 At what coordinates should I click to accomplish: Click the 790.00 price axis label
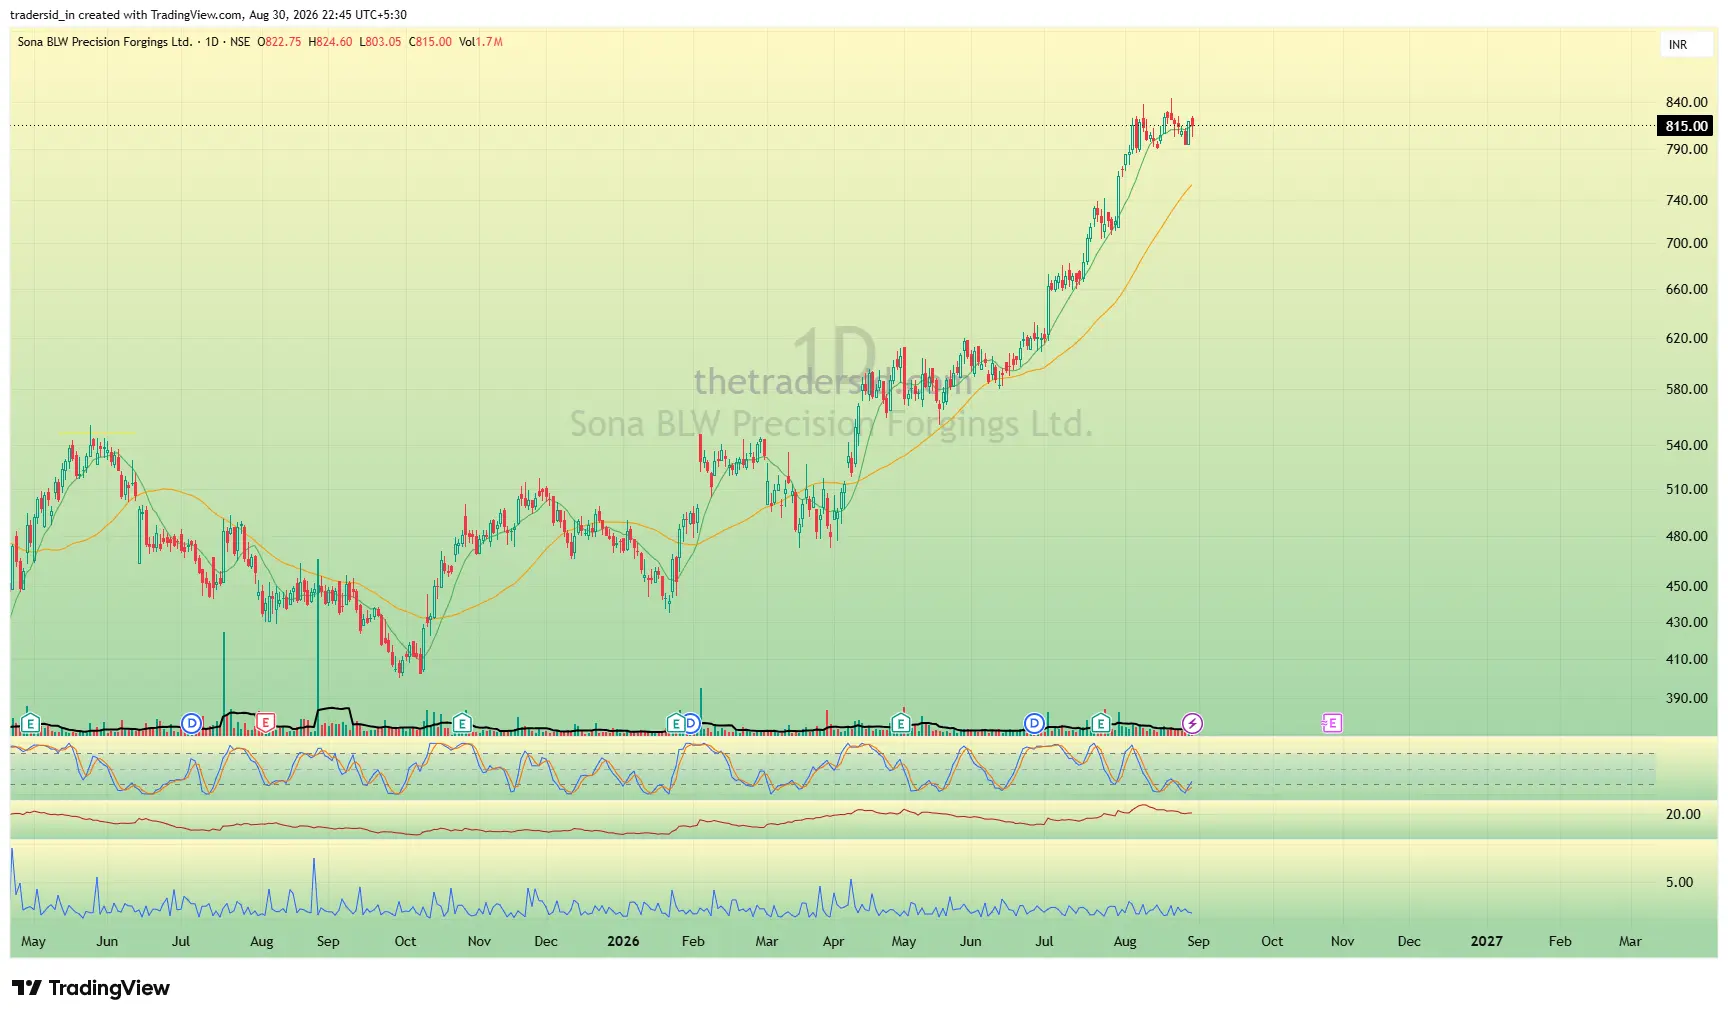[1686, 149]
